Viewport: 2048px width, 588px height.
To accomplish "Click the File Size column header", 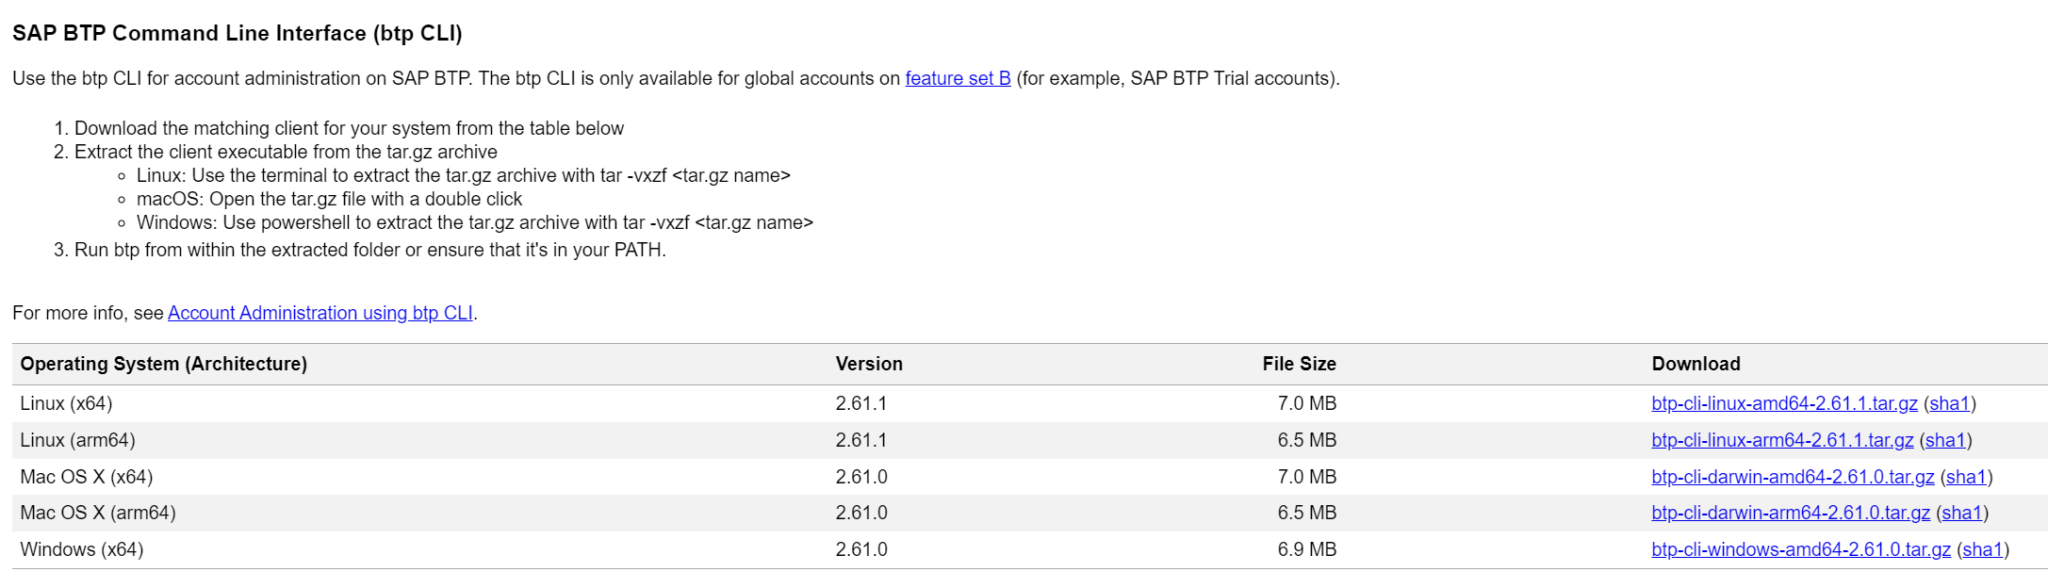I will (x=1298, y=365).
